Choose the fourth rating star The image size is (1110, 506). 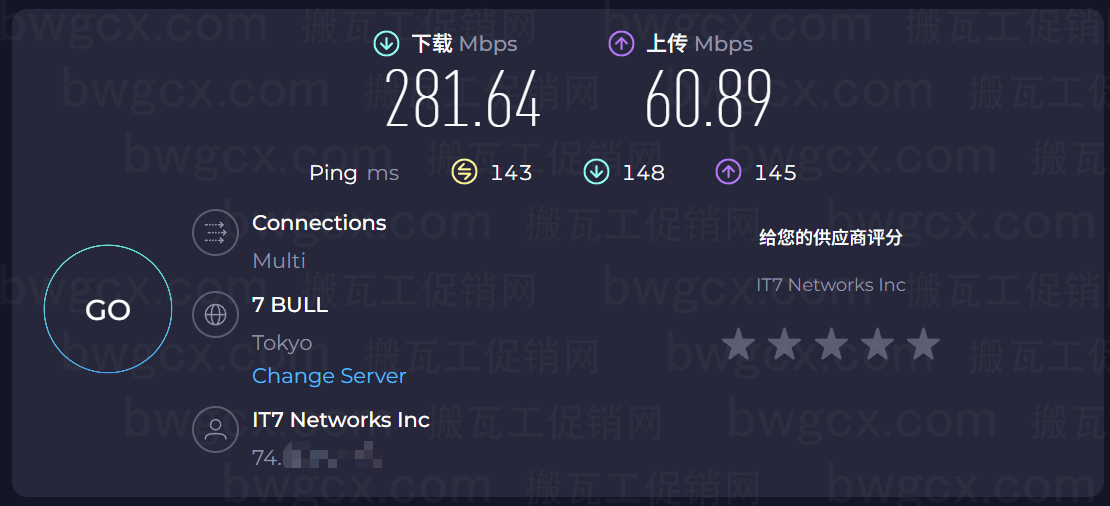(x=876, y=344)
